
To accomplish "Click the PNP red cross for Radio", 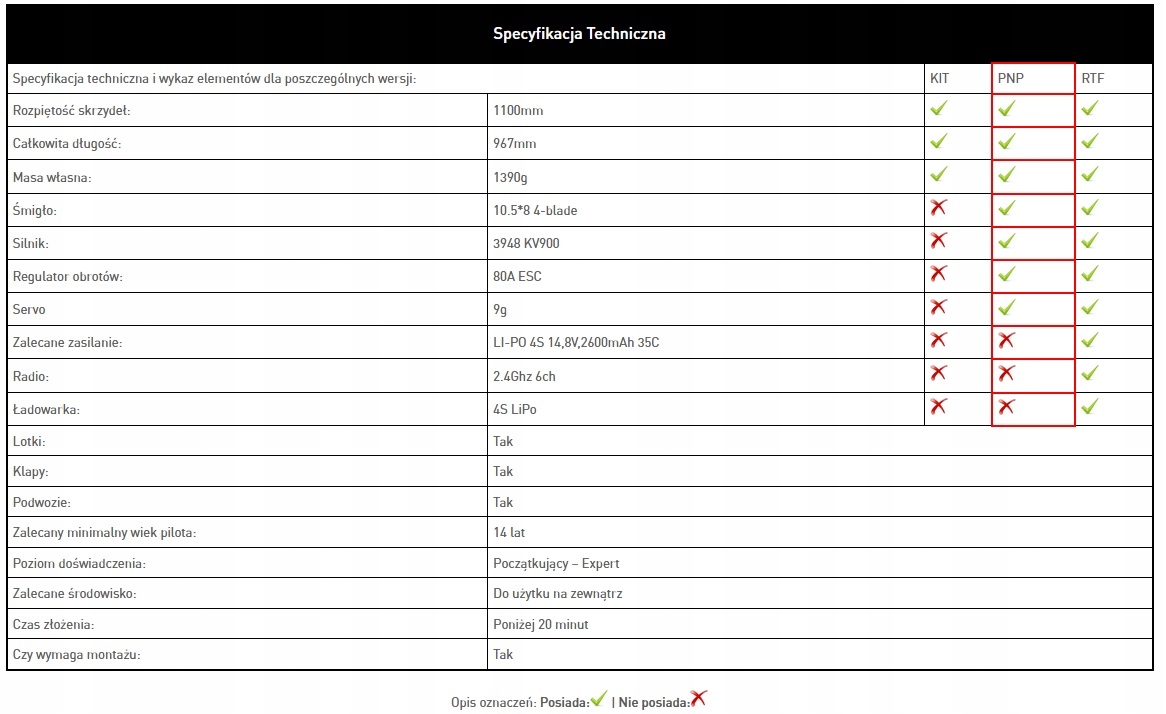I will [x=1006, y=374].
